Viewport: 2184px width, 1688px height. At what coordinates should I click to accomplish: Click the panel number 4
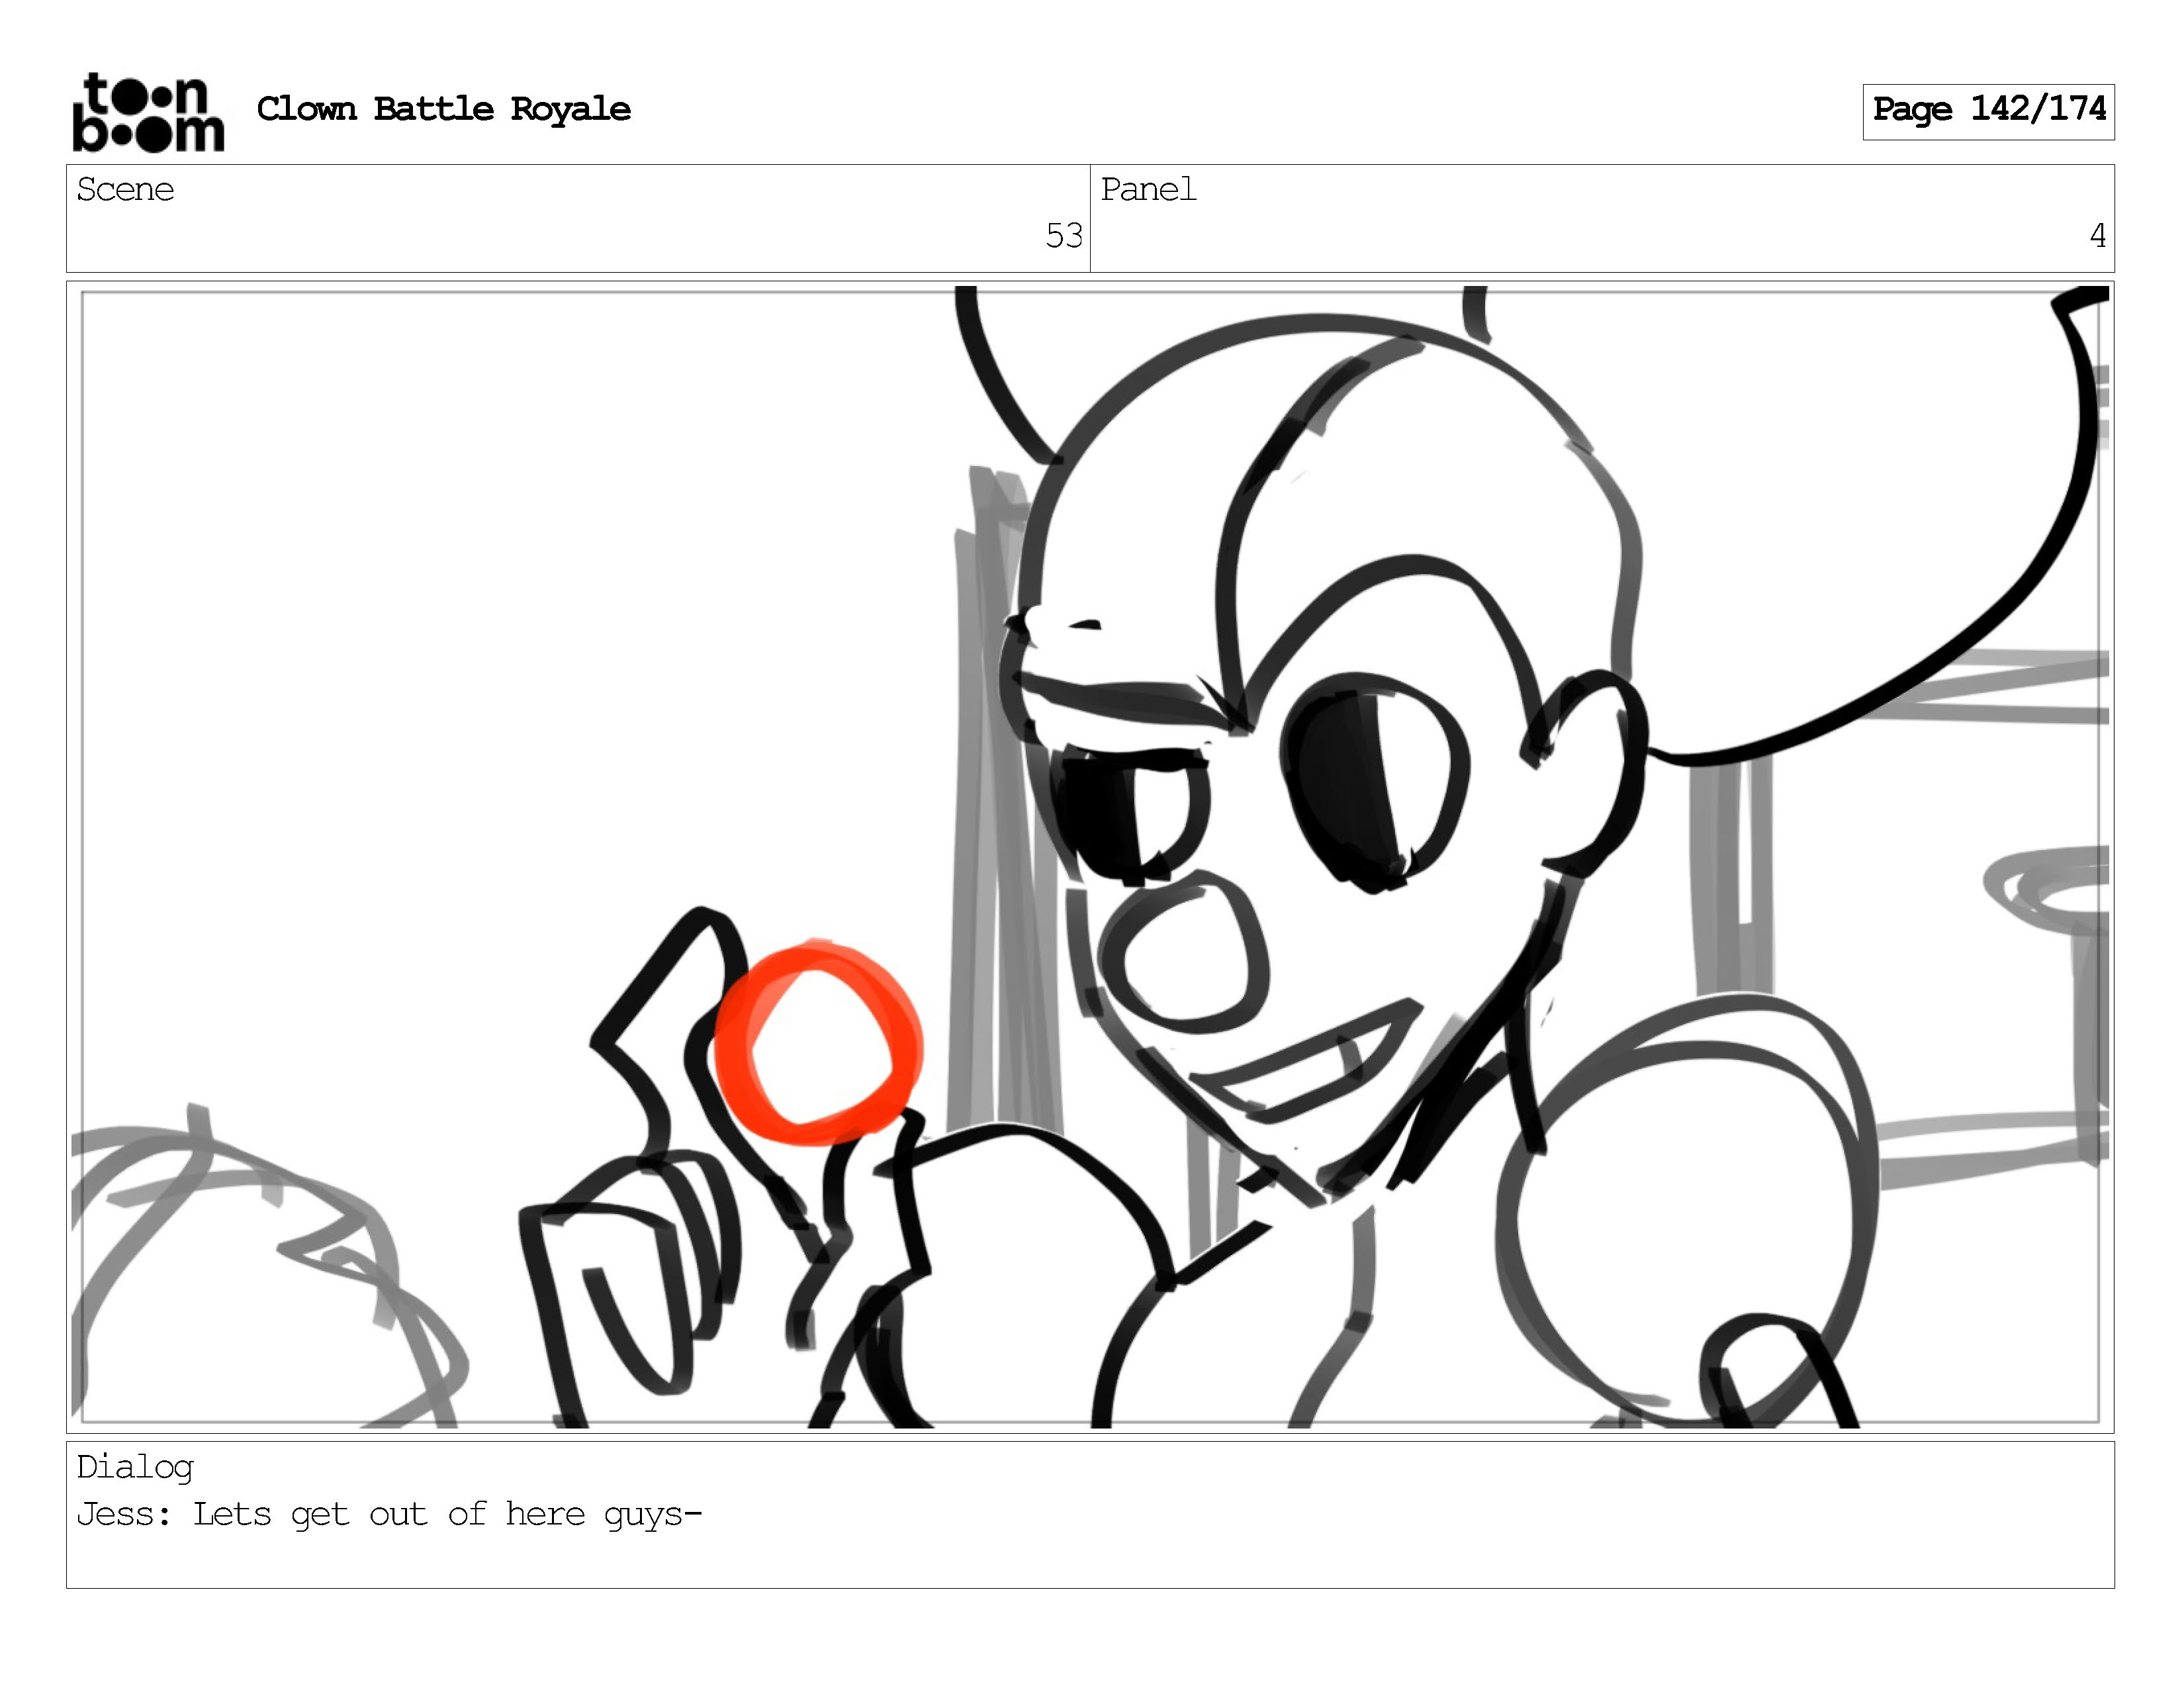2097,236
